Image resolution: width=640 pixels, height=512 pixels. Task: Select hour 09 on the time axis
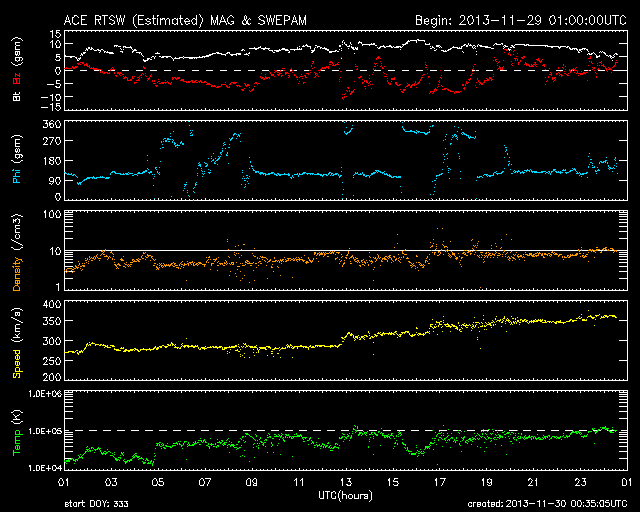tap(250, 482)
